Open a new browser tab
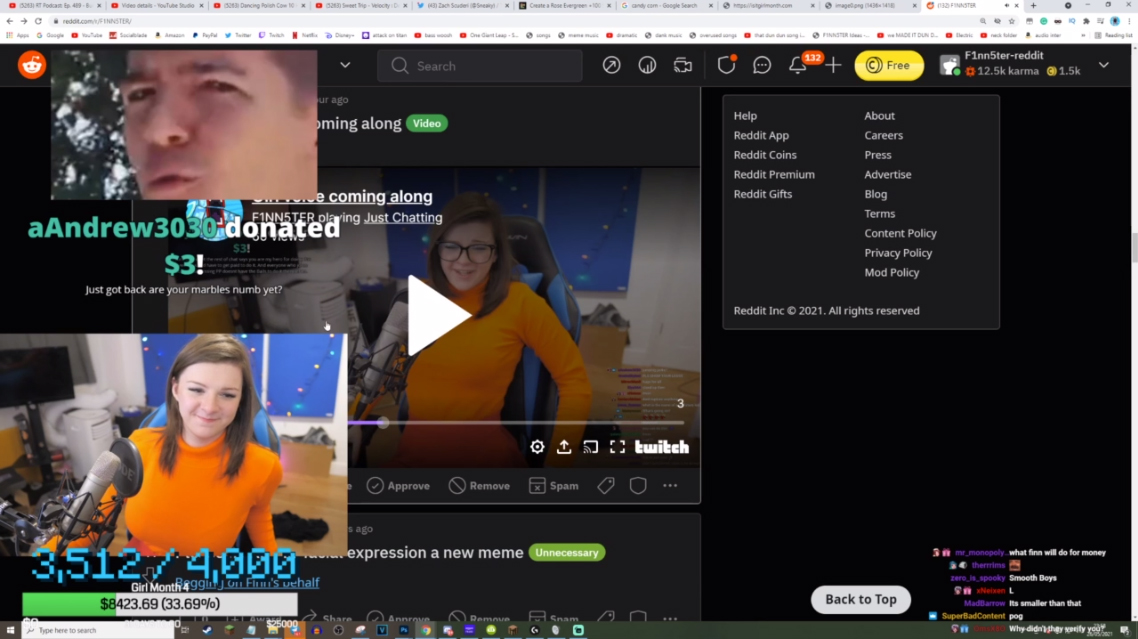This screenshot has width=1138, height=639. pyautogui.click(x=1033, y=6)
